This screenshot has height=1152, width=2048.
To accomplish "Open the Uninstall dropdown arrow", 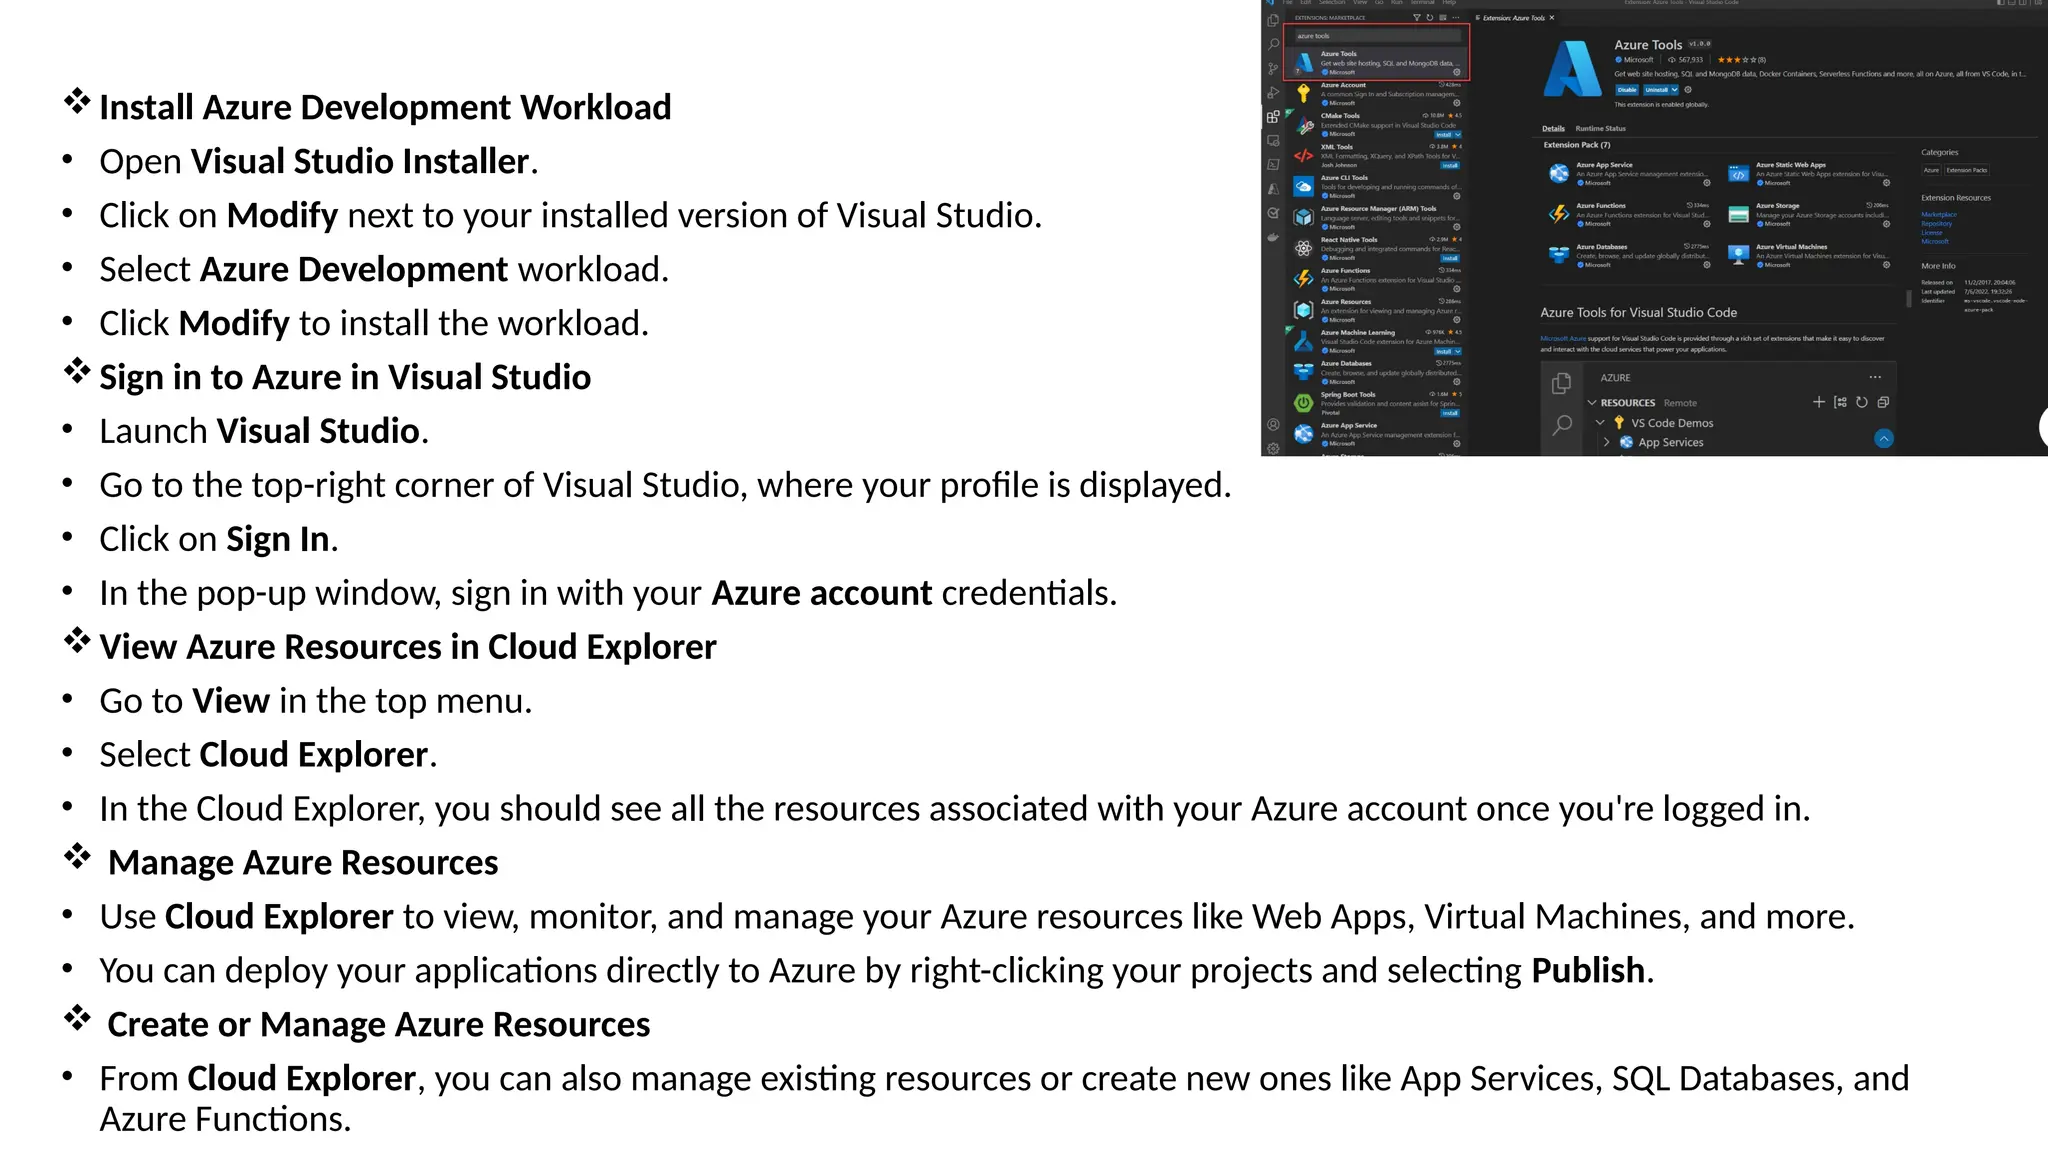I will pos(1674,90).
